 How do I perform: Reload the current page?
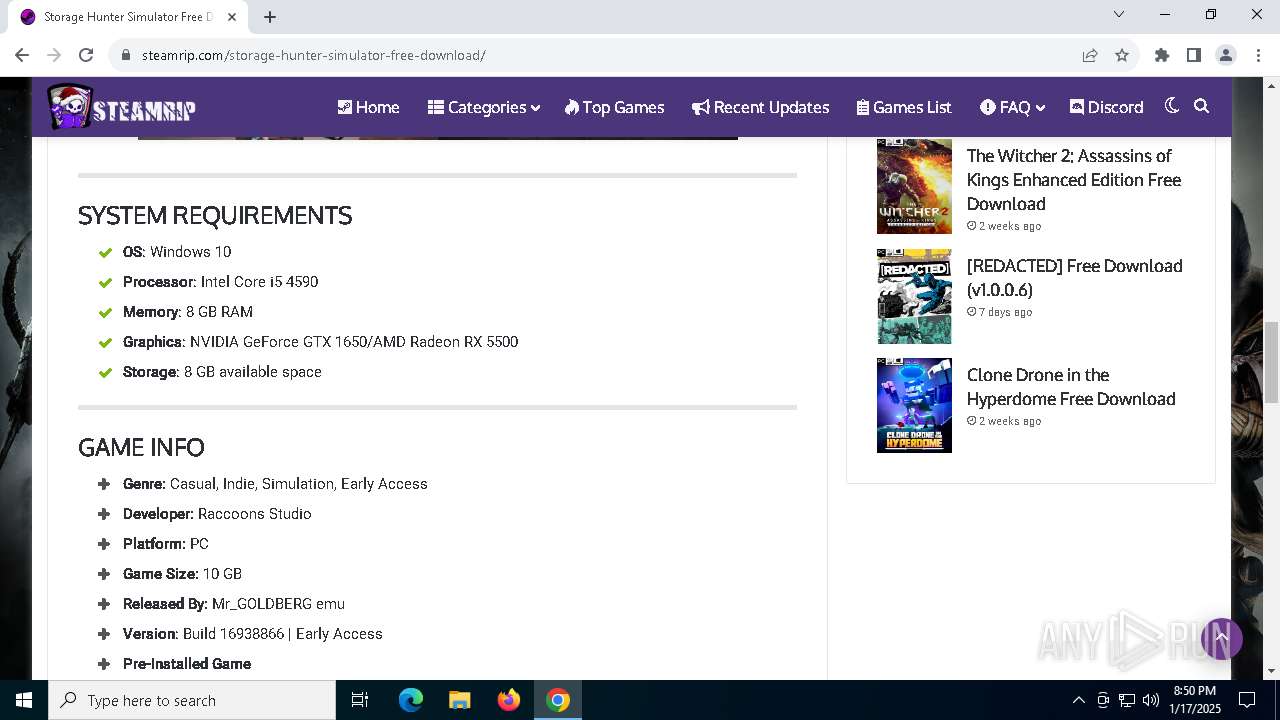tap(86, 55)
